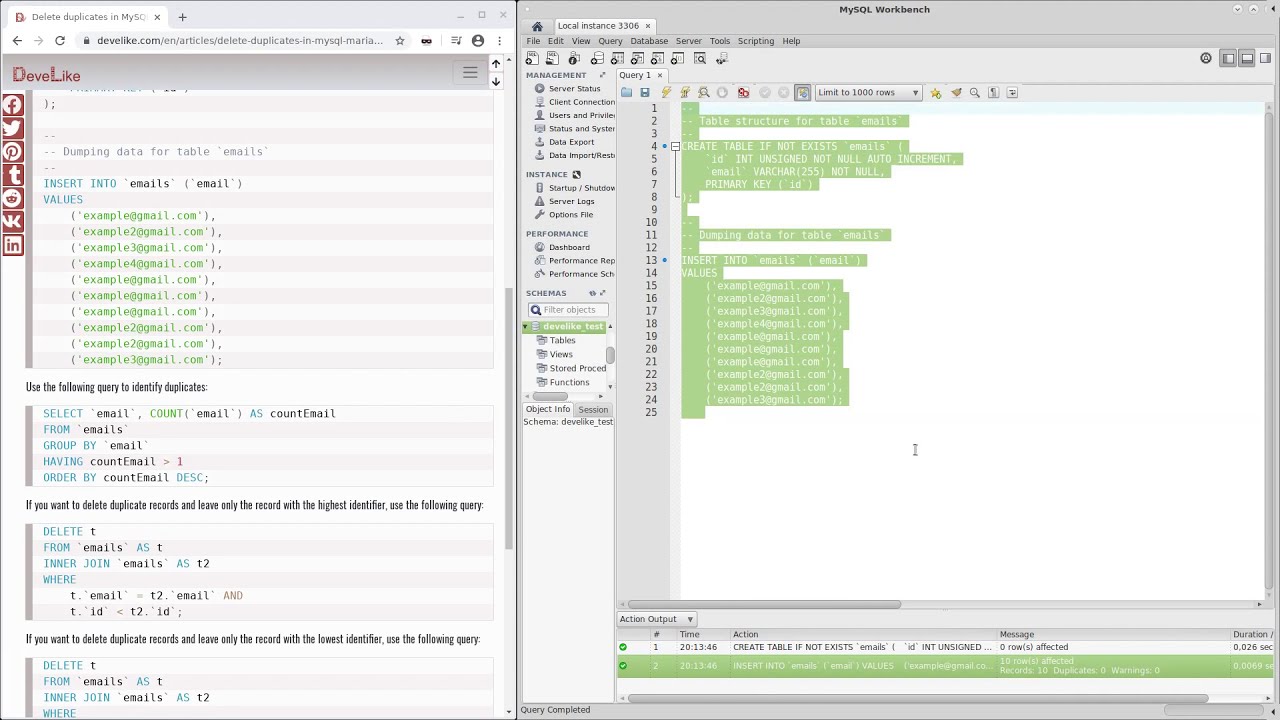Toggle invisible characters paragraph icon in query toolbar

pos(994,93)
